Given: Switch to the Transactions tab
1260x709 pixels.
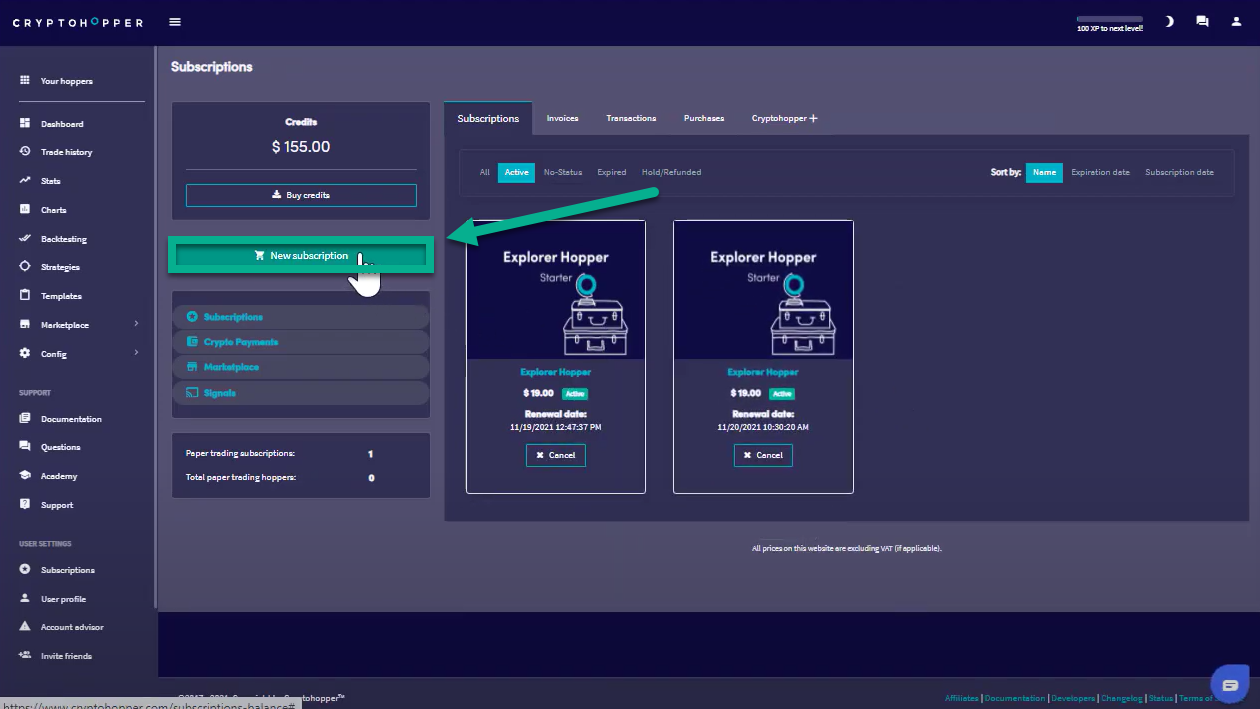Looking at the screenshot, I should [x=631, y=118].
